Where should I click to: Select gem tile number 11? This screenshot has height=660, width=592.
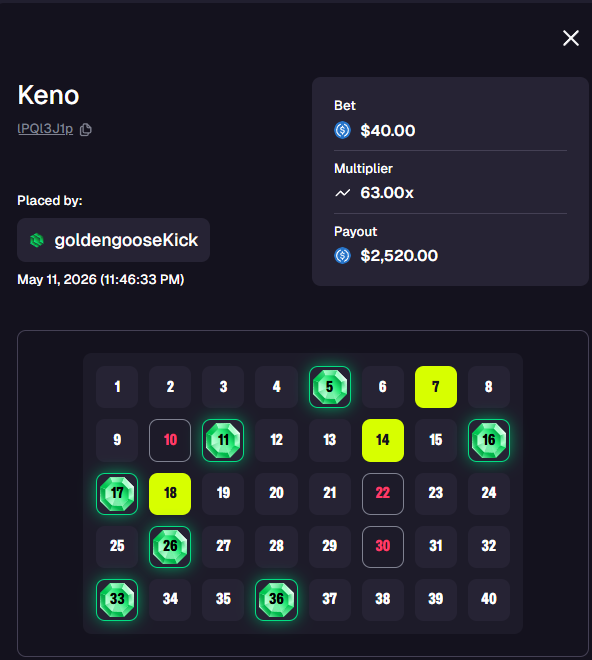click(223, 440)
